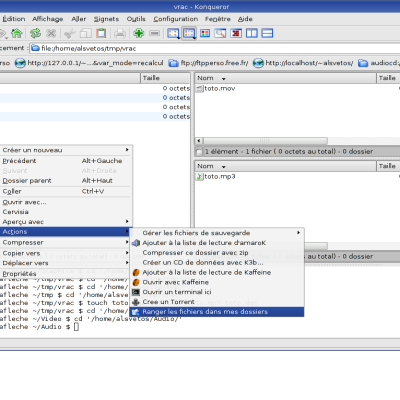Reload the current folder view
Screen dimensions: 400x400
(x=35, y=33)
